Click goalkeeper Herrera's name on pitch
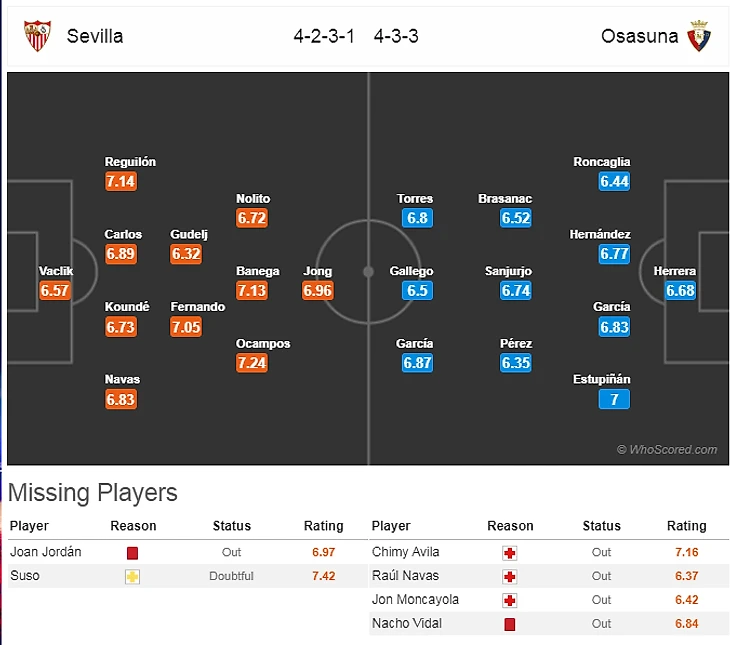Viewport: 730px width, 645px height. (675, 271)
